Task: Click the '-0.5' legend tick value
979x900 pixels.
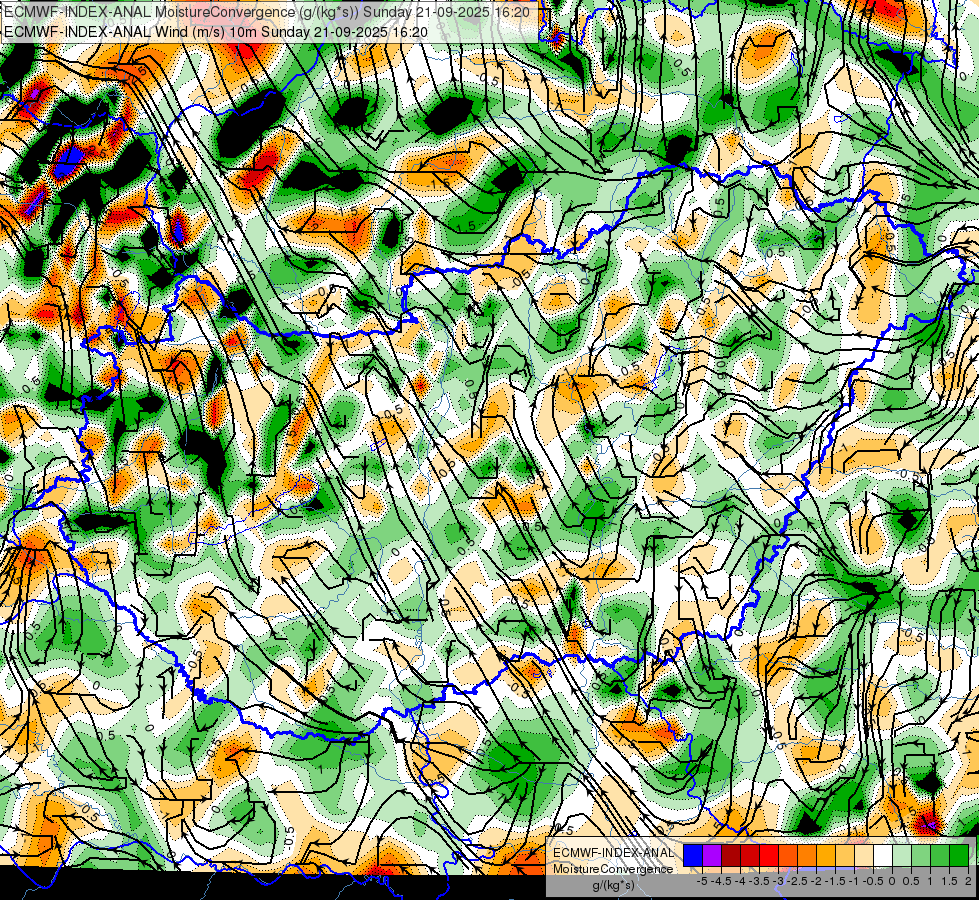Action: [873, 881]
